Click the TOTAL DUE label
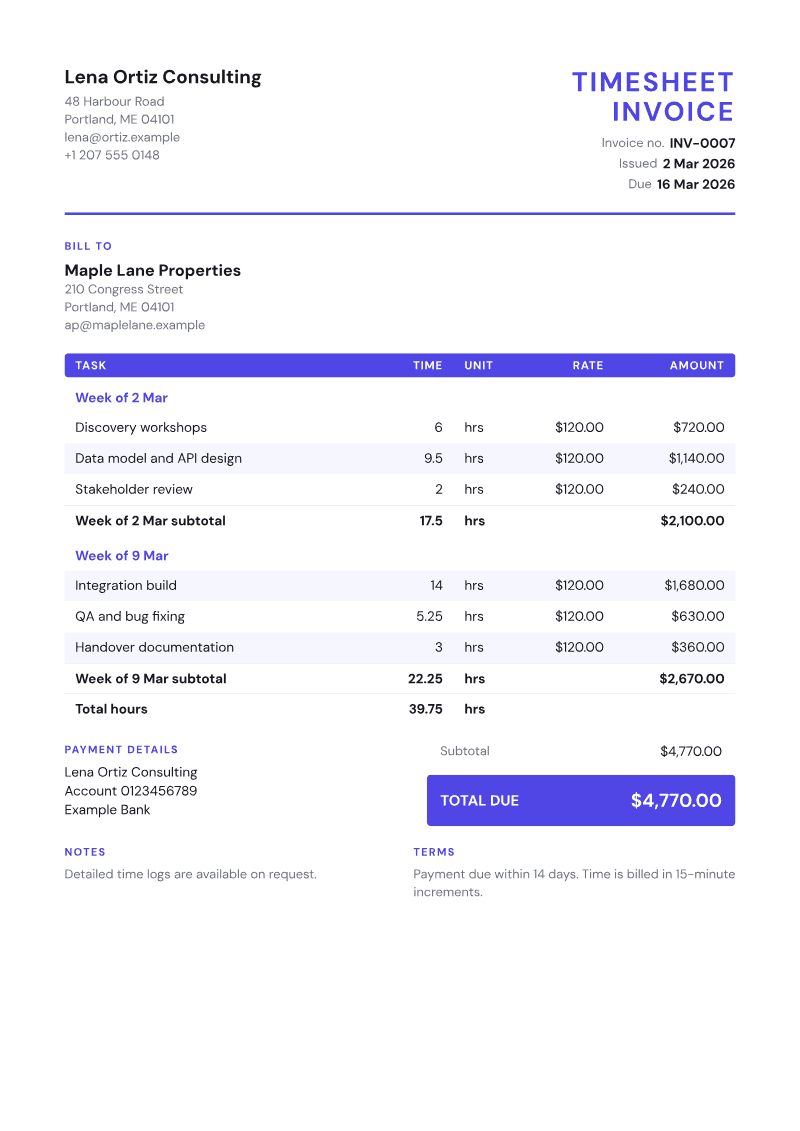 point(480,801)
